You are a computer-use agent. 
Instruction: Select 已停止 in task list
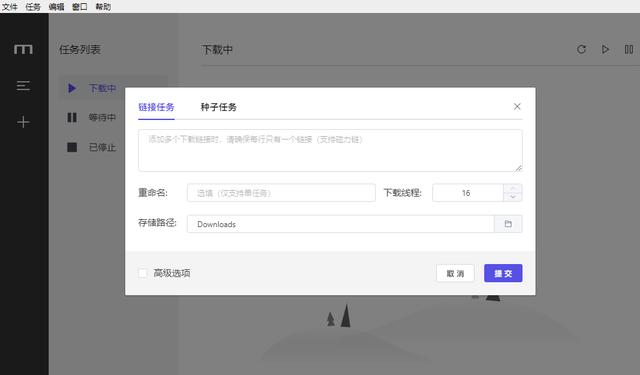[92, 147]
